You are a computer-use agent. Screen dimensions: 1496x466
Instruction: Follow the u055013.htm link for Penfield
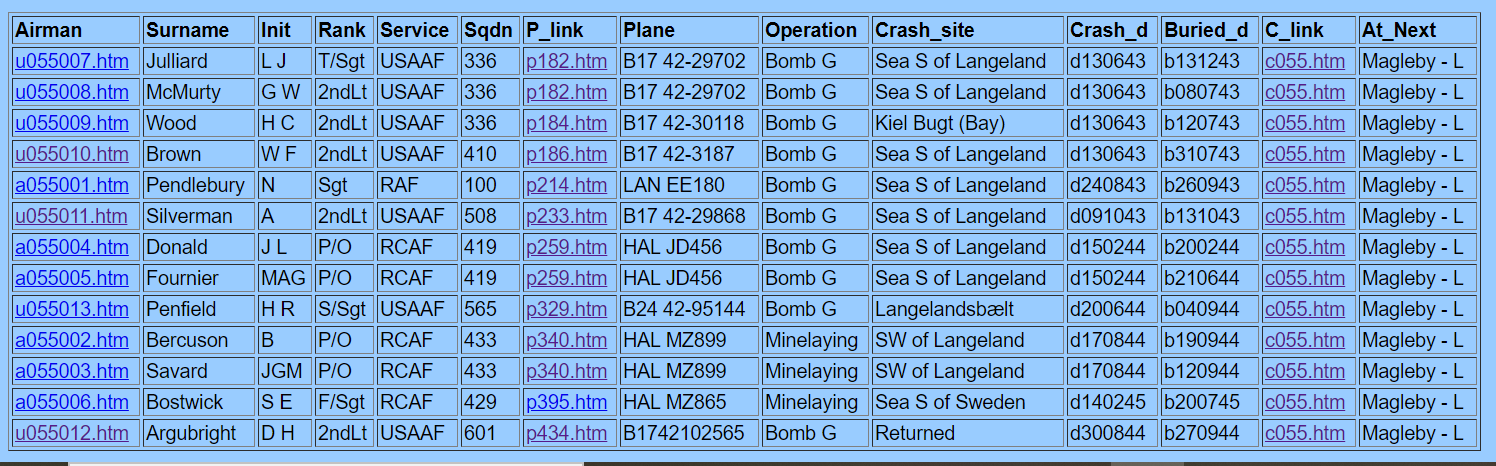[71, 309]
